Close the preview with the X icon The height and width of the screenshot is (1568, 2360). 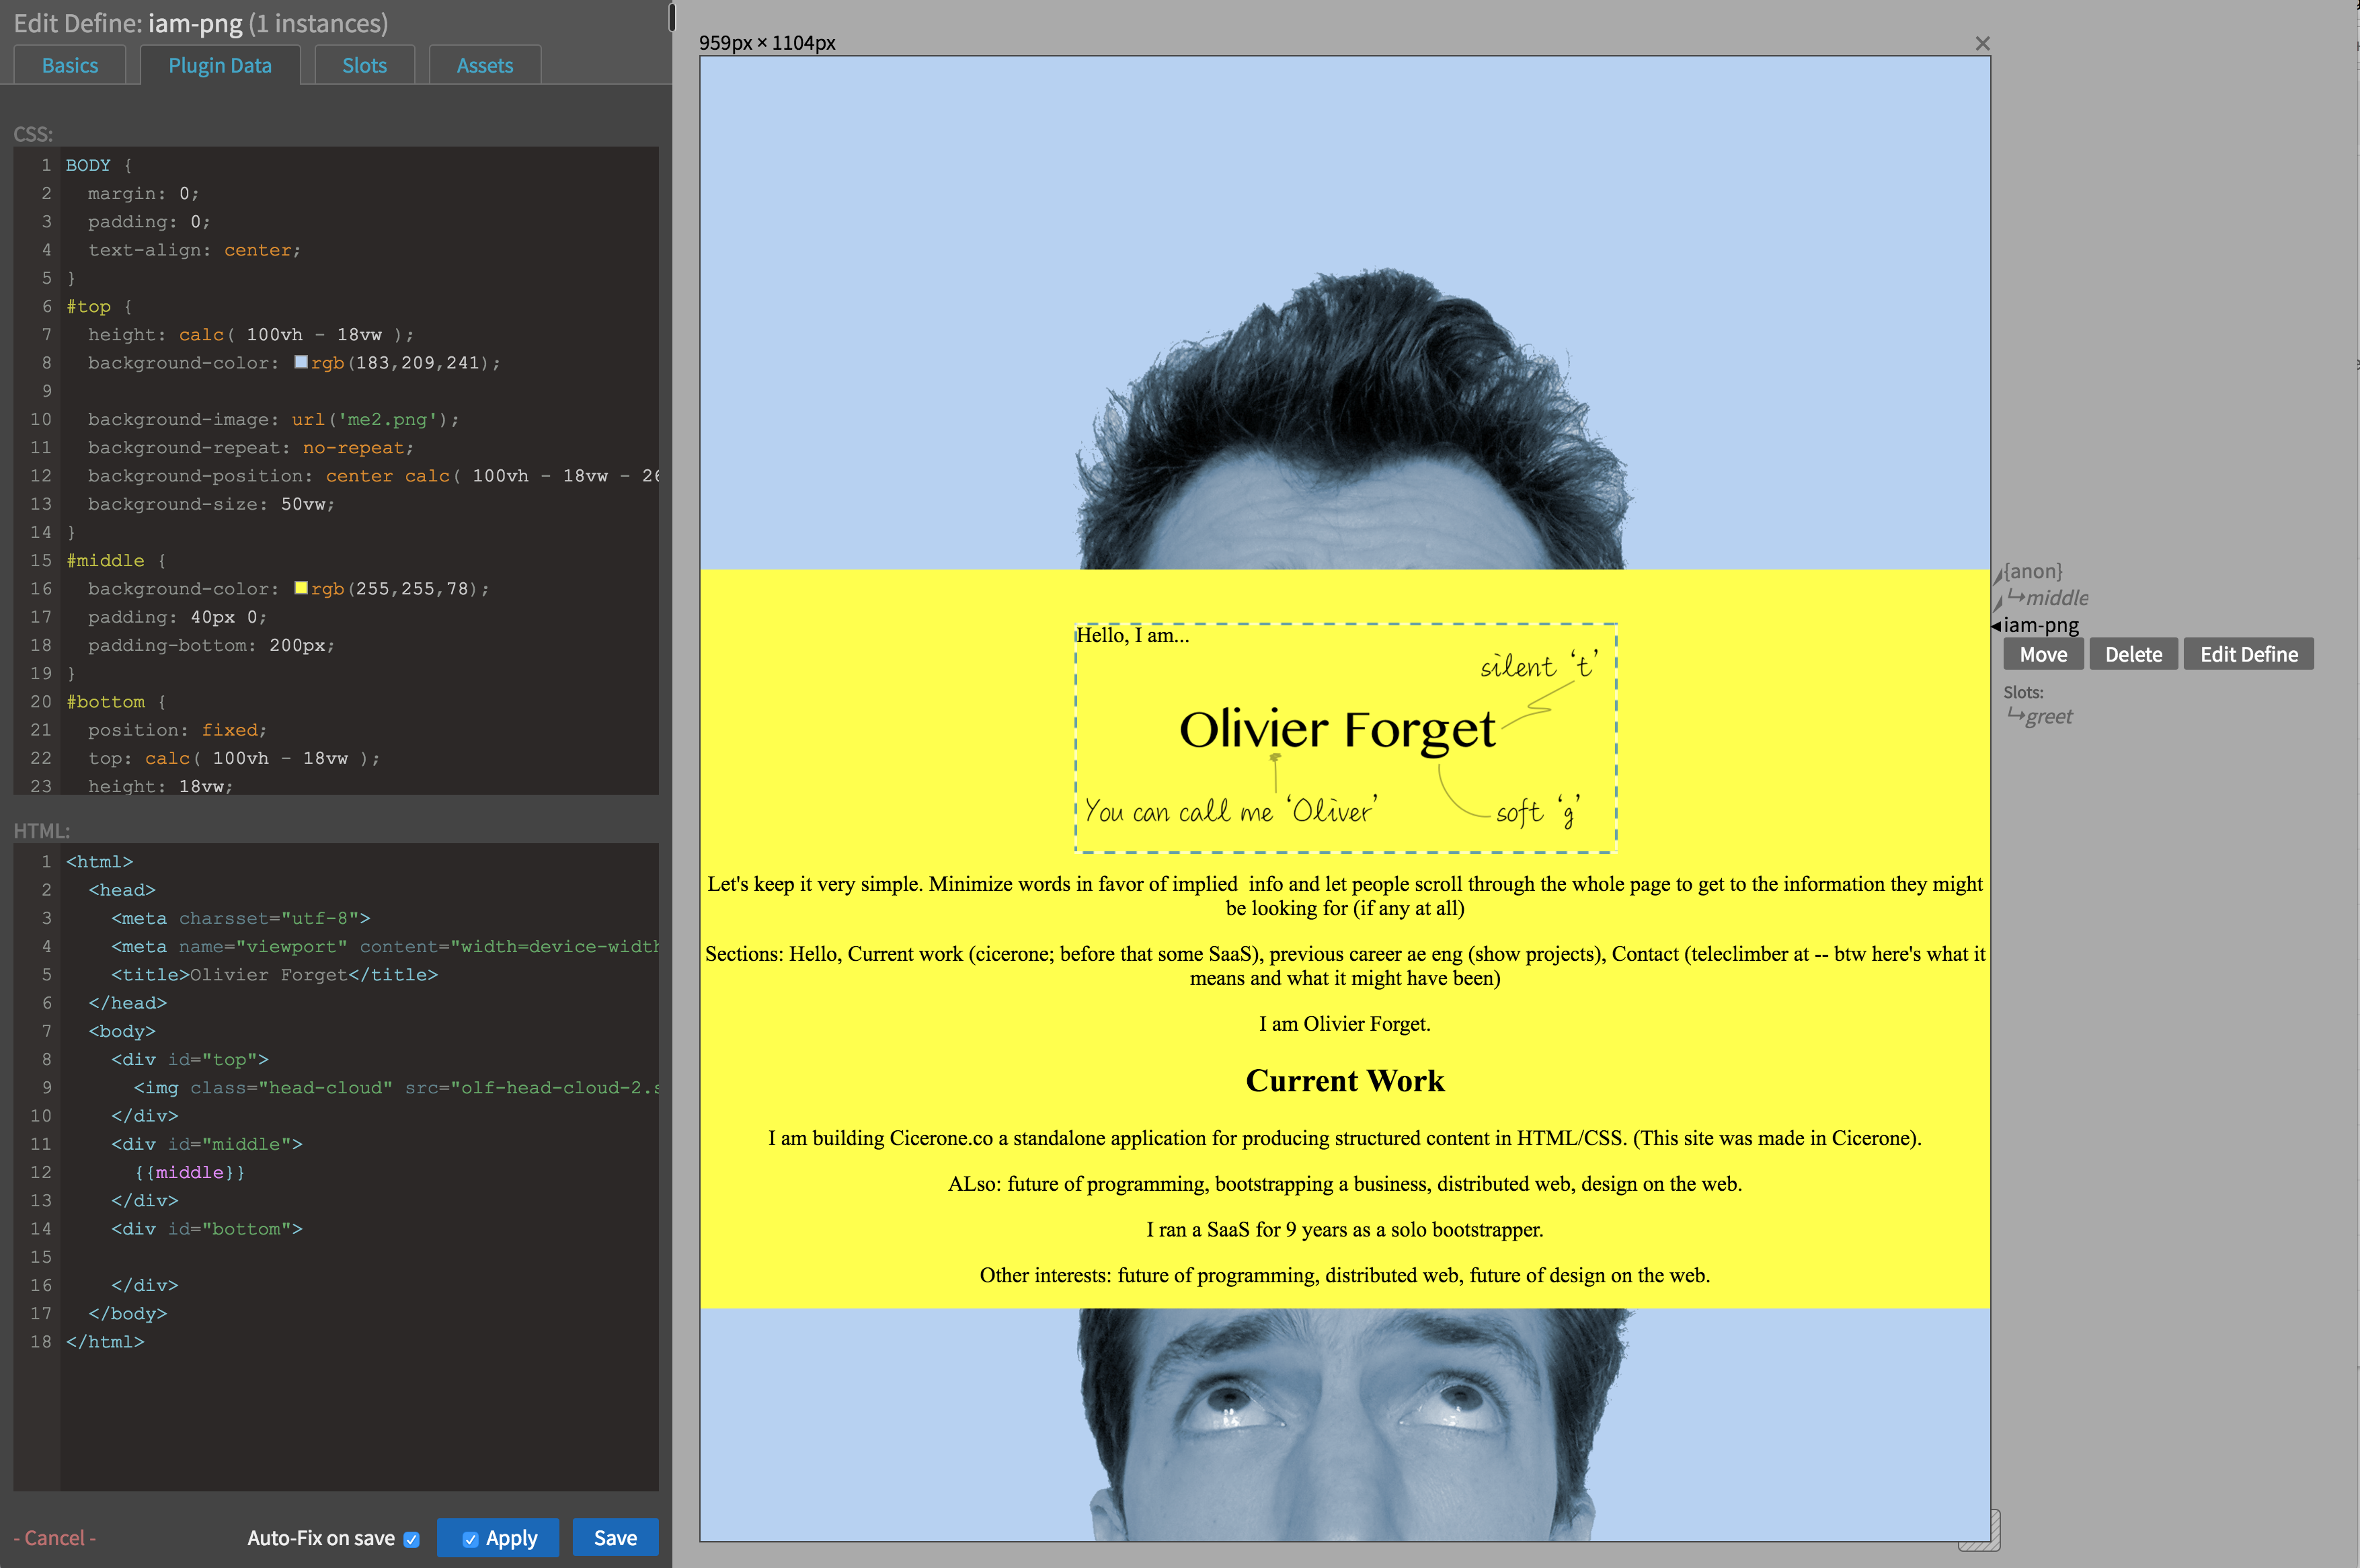pyautogui.click(x=1982, y=43)
